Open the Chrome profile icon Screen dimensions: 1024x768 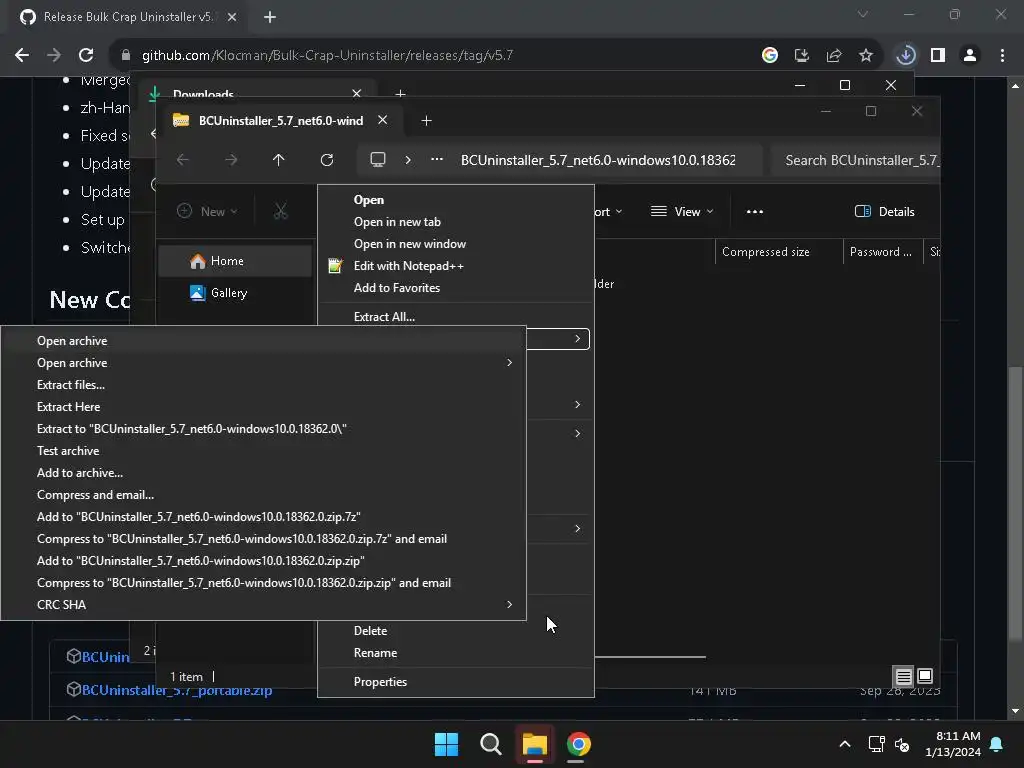pyautogui.click(x=970, y=56)
